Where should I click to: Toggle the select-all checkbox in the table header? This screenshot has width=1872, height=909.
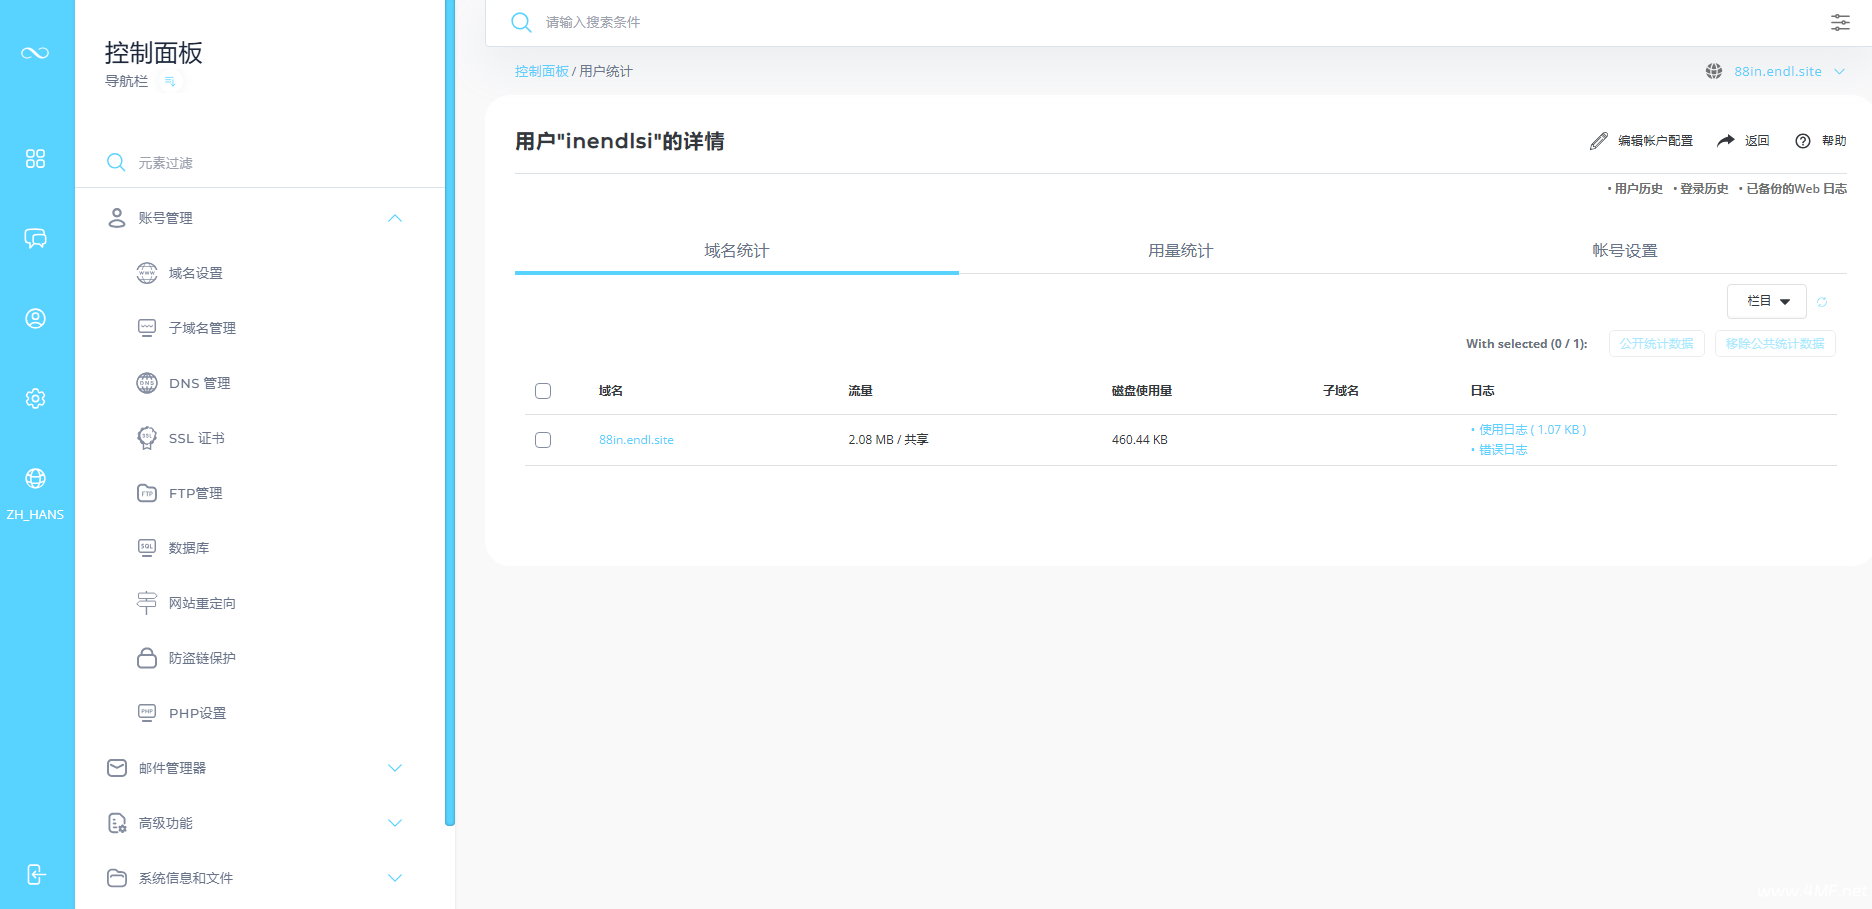pos(543,391)
